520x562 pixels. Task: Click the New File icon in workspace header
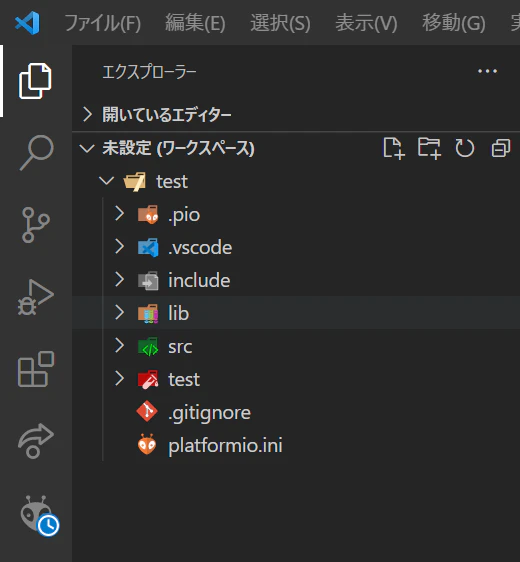coord(394,148)
